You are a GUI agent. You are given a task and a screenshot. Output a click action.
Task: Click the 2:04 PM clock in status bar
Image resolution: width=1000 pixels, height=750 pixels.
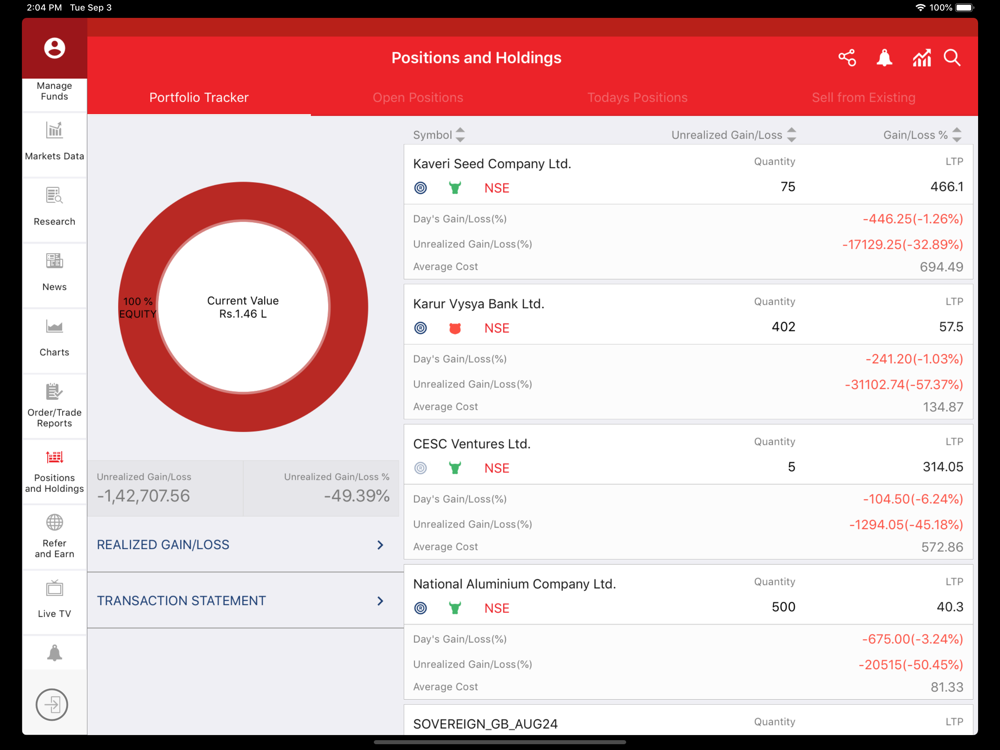click(x=44, y=8)
